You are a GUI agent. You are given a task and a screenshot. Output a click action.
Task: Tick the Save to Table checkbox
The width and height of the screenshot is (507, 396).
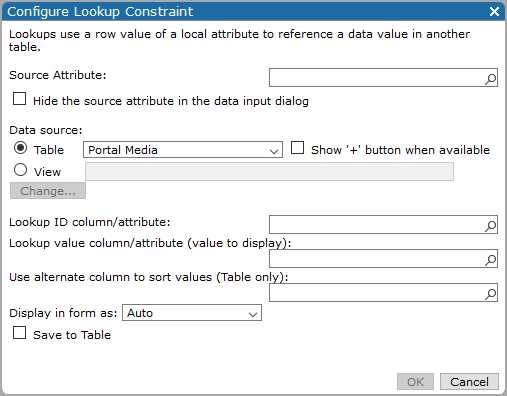click(x=20, y=333)
